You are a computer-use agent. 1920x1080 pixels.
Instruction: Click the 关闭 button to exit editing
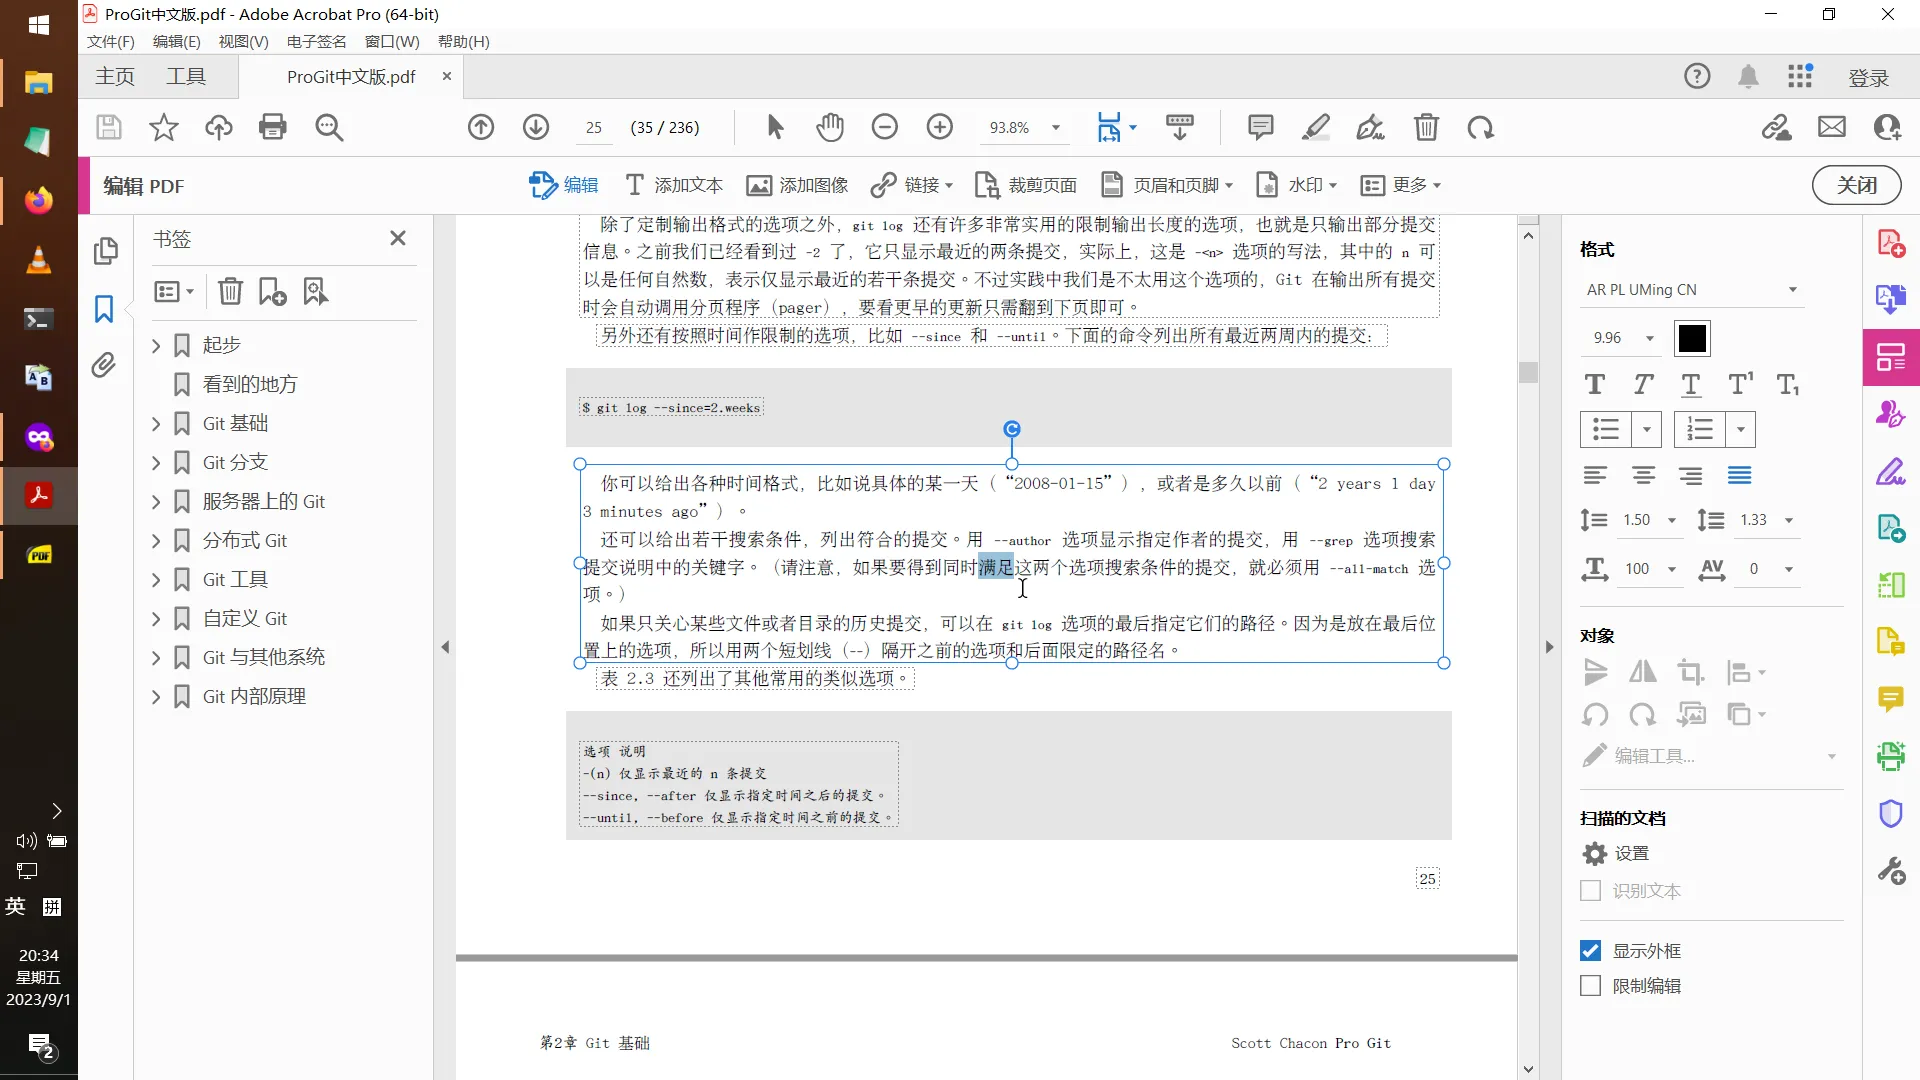(x=1856, y=185)
